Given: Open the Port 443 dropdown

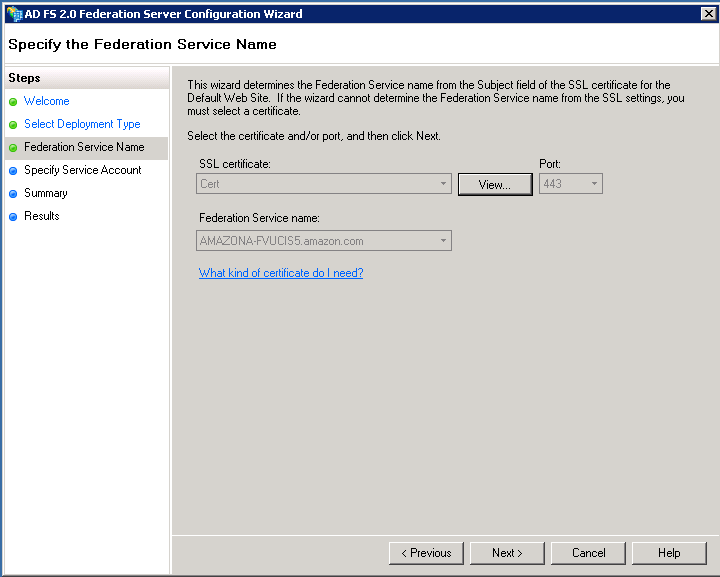Looking at the screenshot, I should 570,184.
